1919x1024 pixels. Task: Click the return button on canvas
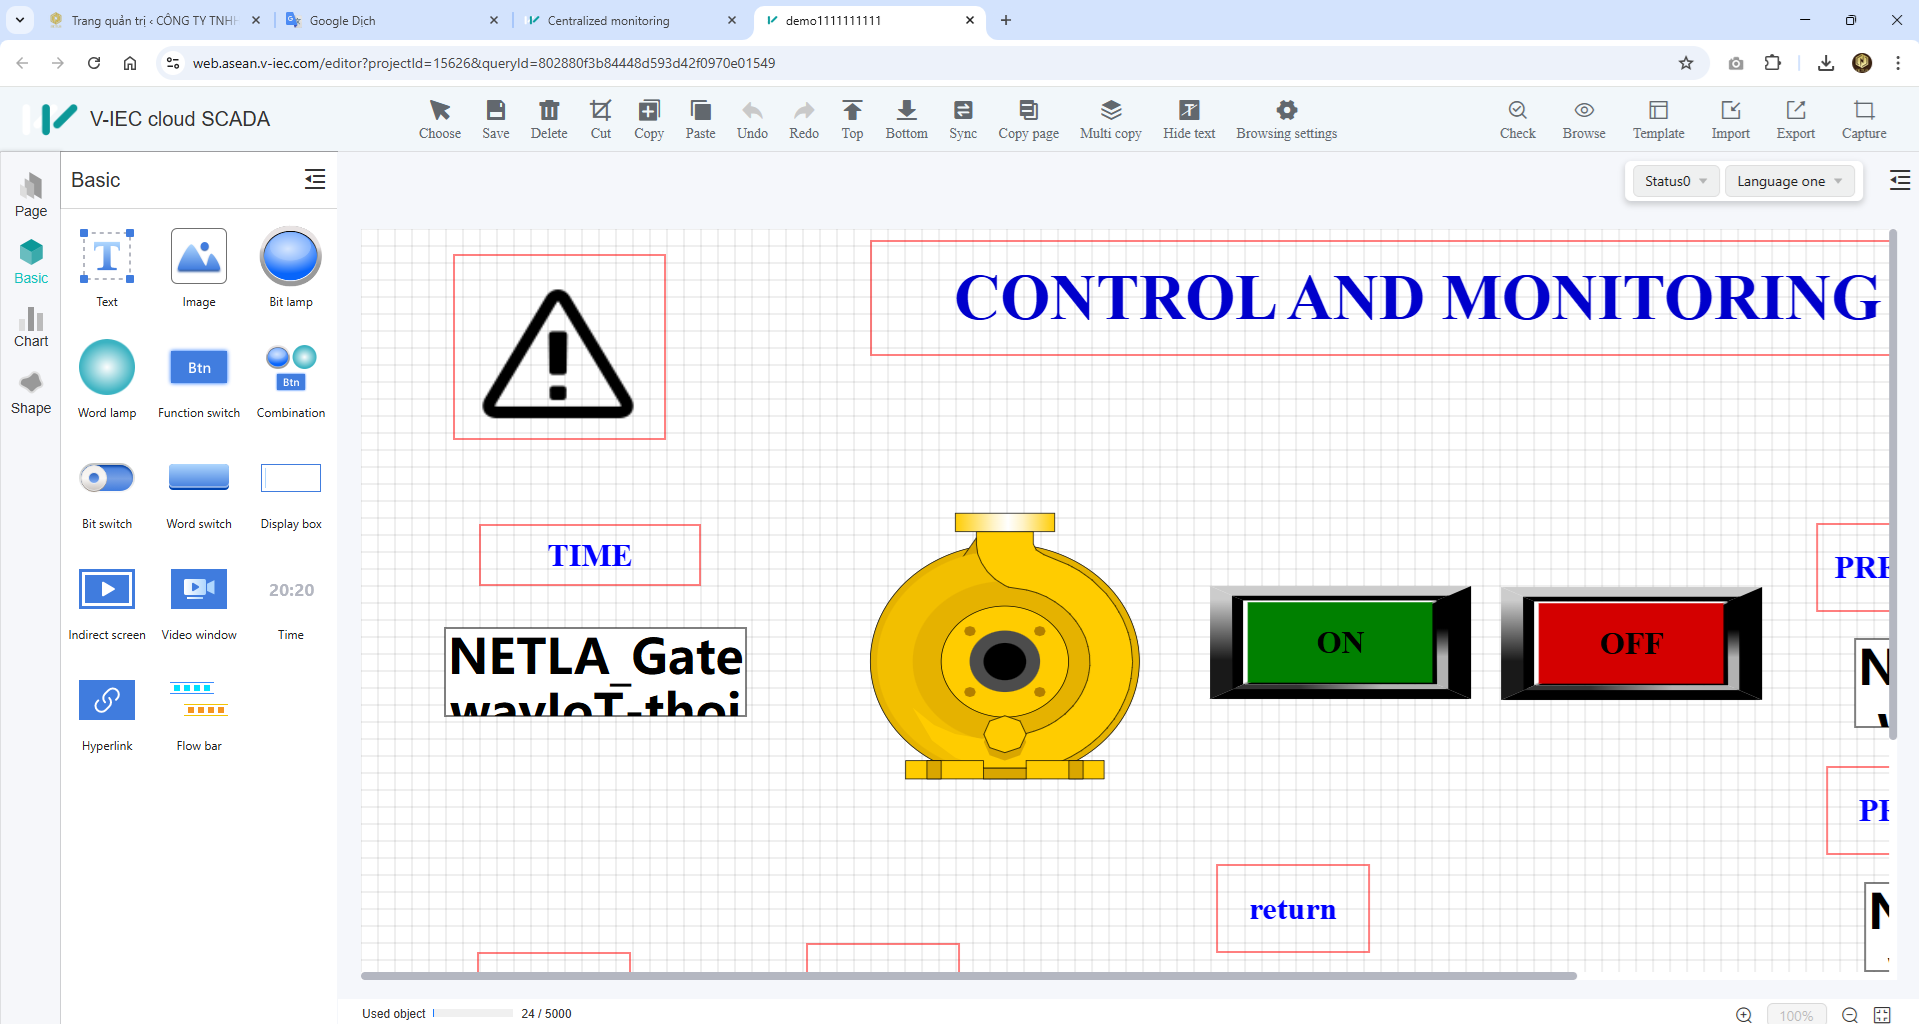[1292, 909]
